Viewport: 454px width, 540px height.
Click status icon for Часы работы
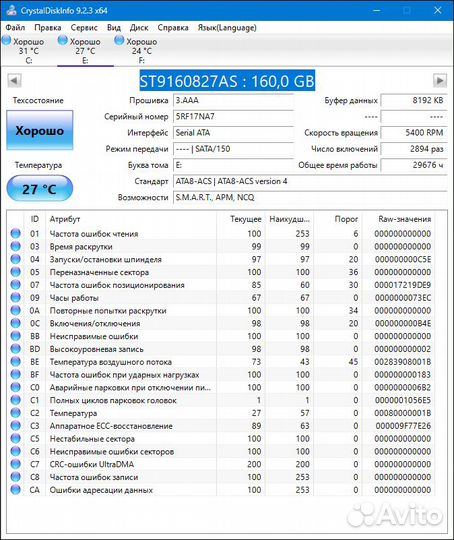[x=16, y=297]
